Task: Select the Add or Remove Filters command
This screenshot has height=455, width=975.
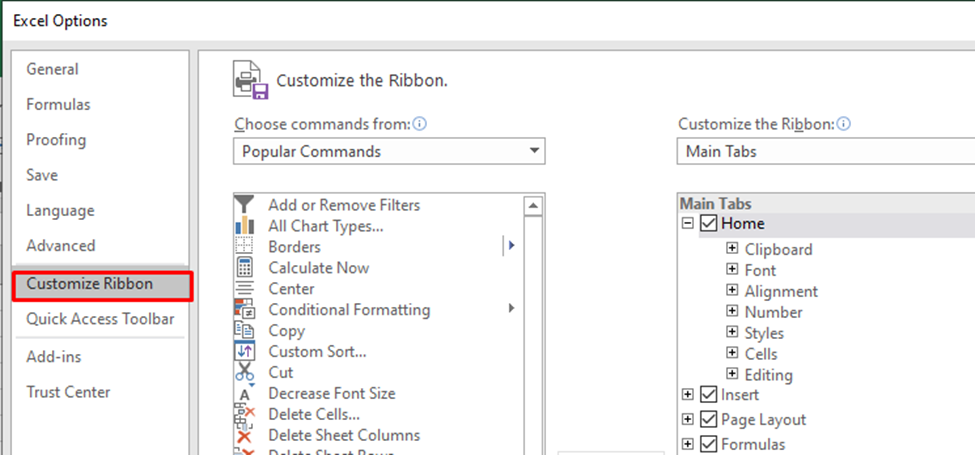Action: tap(344, 205)
